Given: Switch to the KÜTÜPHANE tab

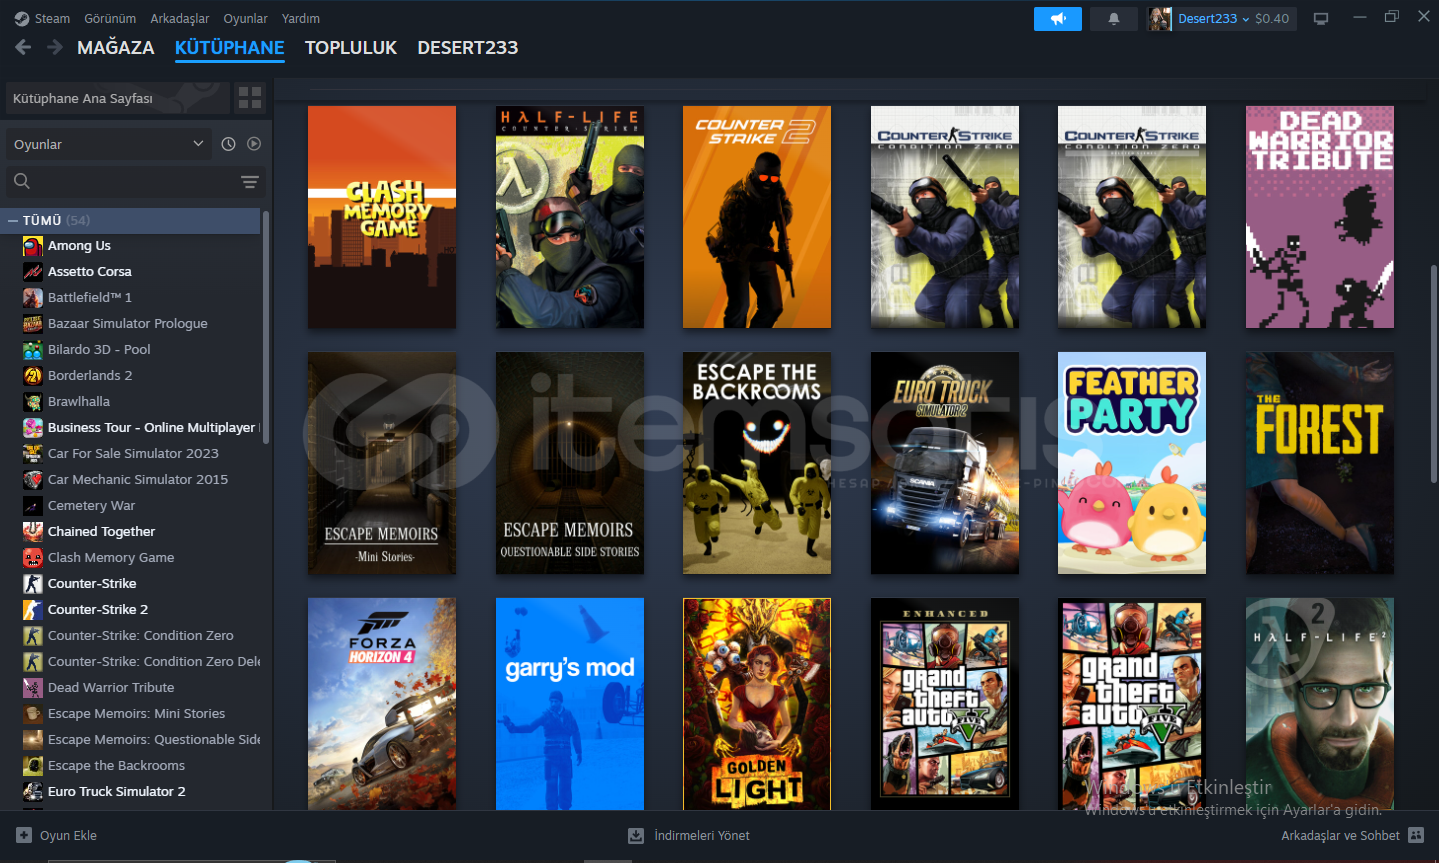Looking at the screenshot, I should pyautogui.click(x=230, y=48).
